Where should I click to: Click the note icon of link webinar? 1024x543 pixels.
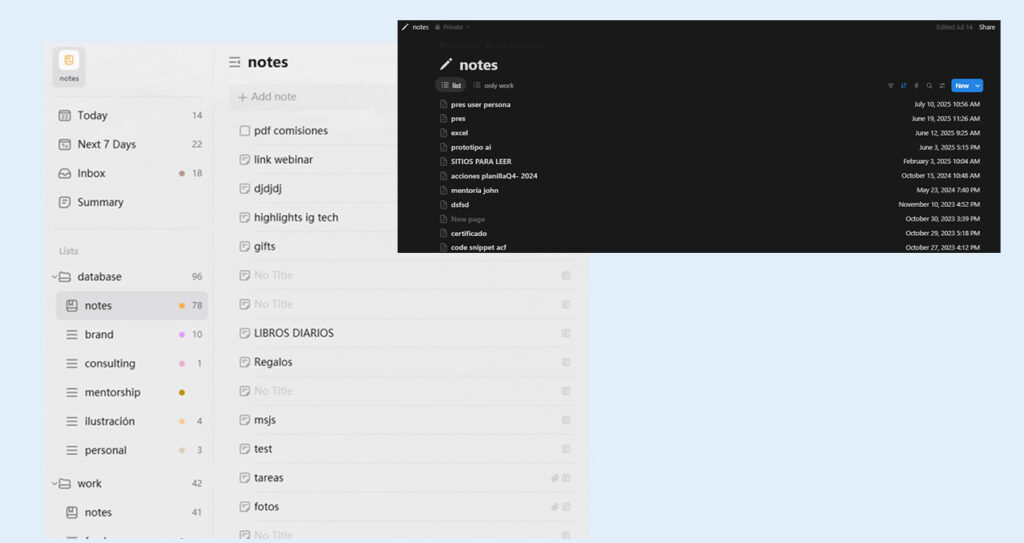pyautogui.click(x=244, y=159)
